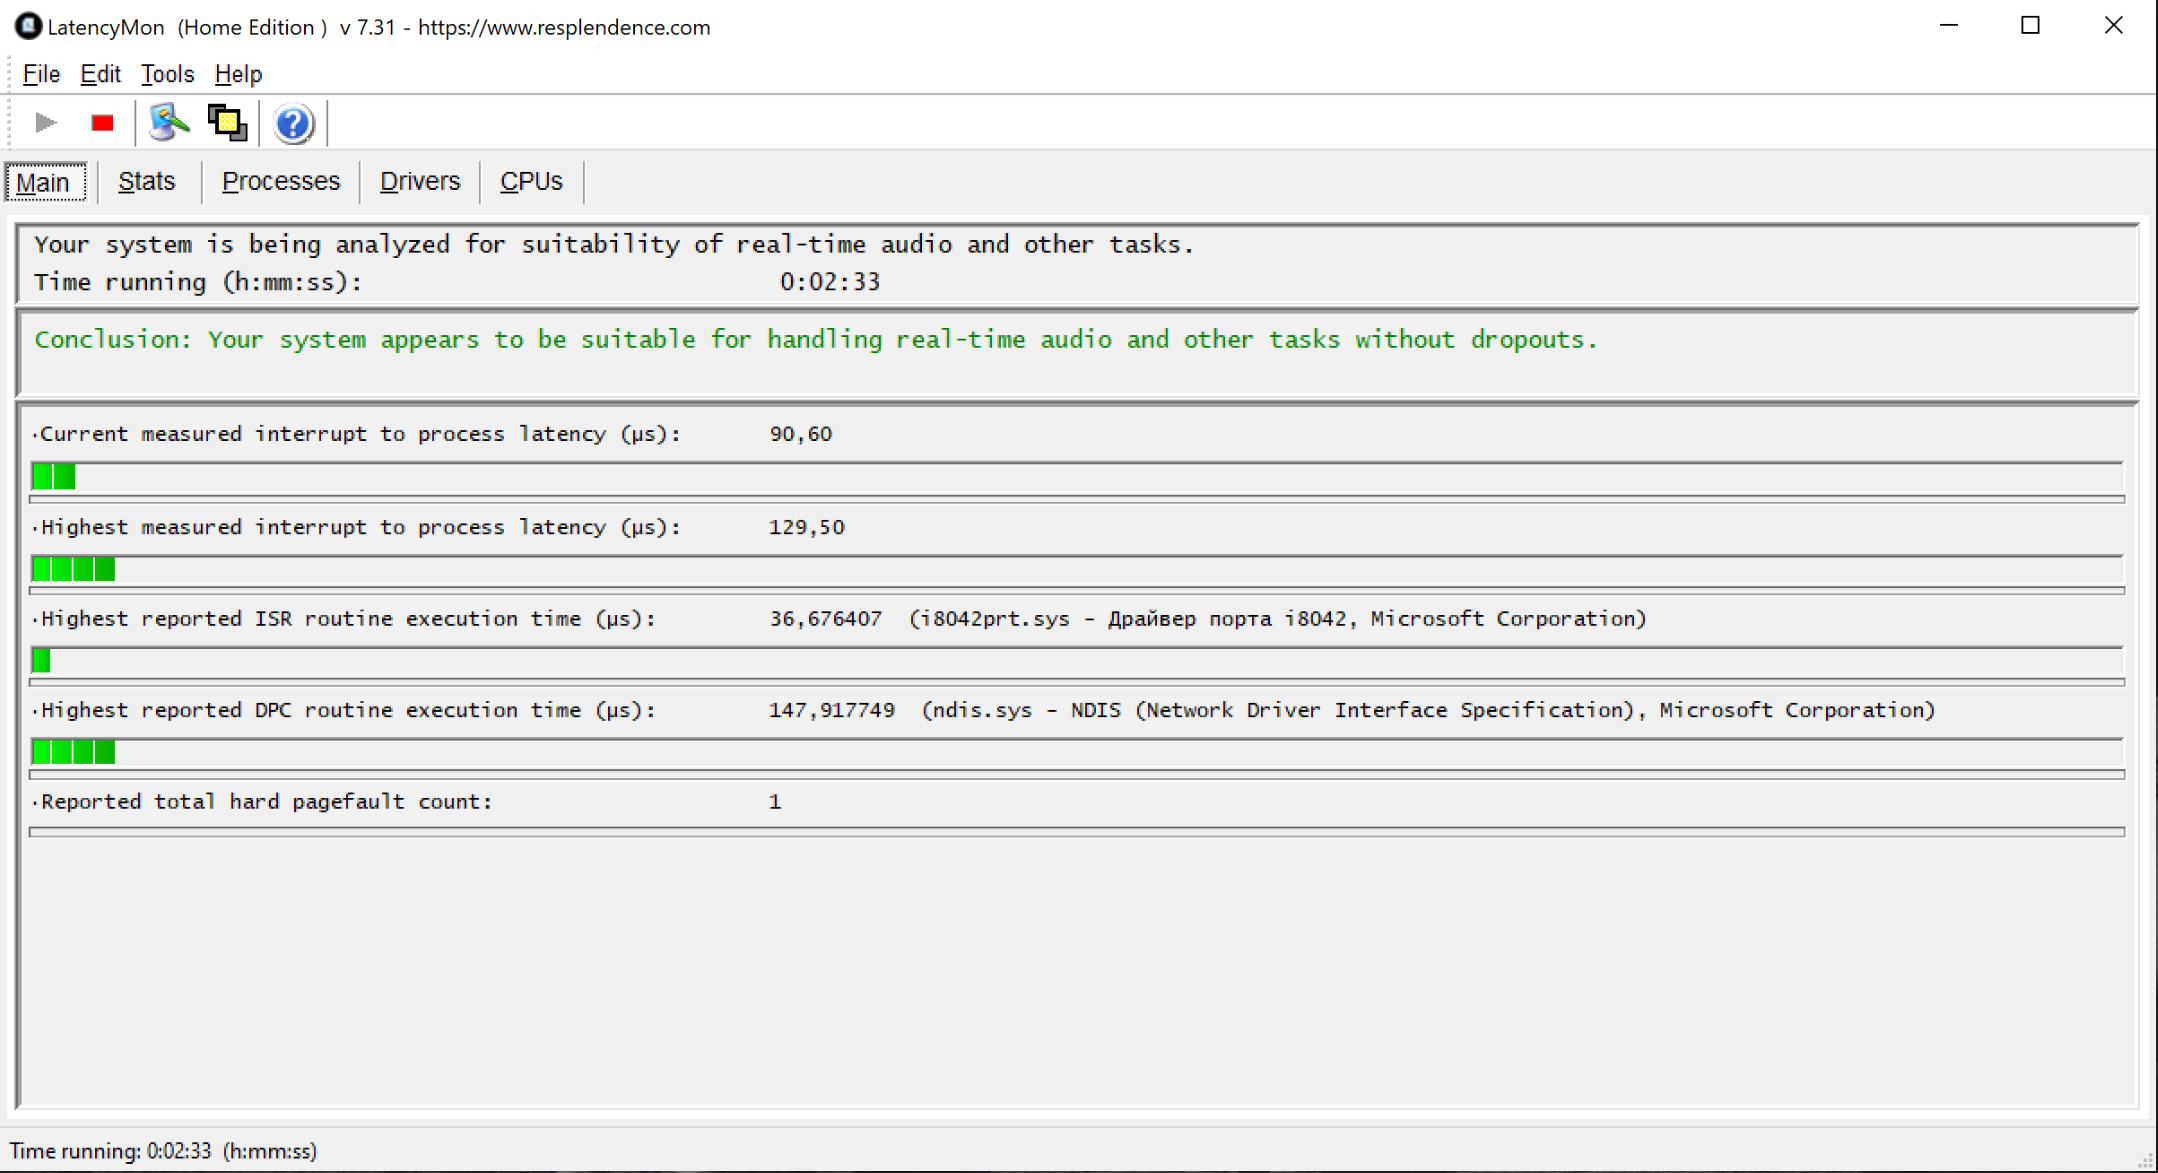The width and height of the screenshot is (2158, 1173).
Task: Switch to the Drivers tab
Action: 420,181
